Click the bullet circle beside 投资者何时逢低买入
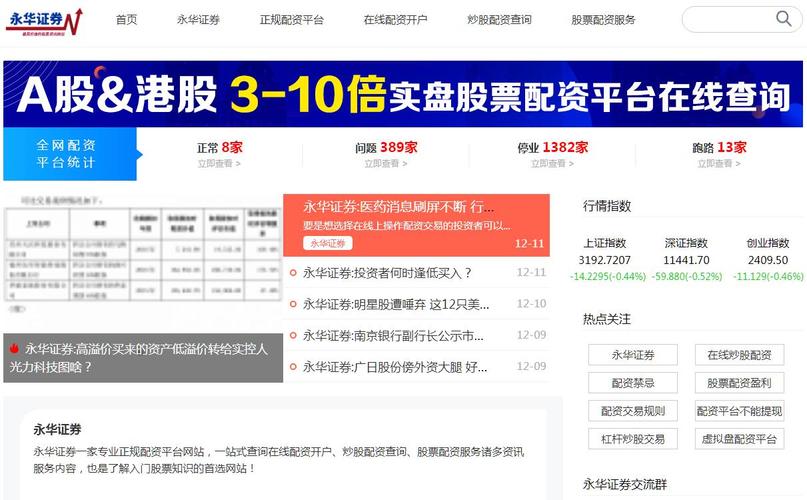Screen dimensions: 807x500 293,273
